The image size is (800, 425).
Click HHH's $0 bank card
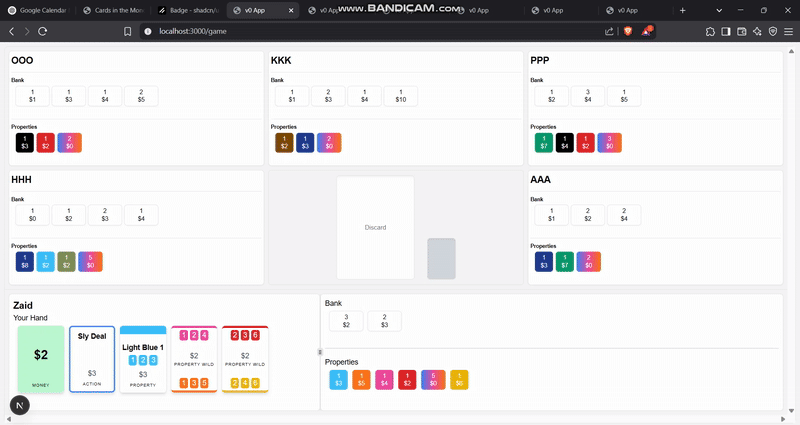(x=33, y=215)
